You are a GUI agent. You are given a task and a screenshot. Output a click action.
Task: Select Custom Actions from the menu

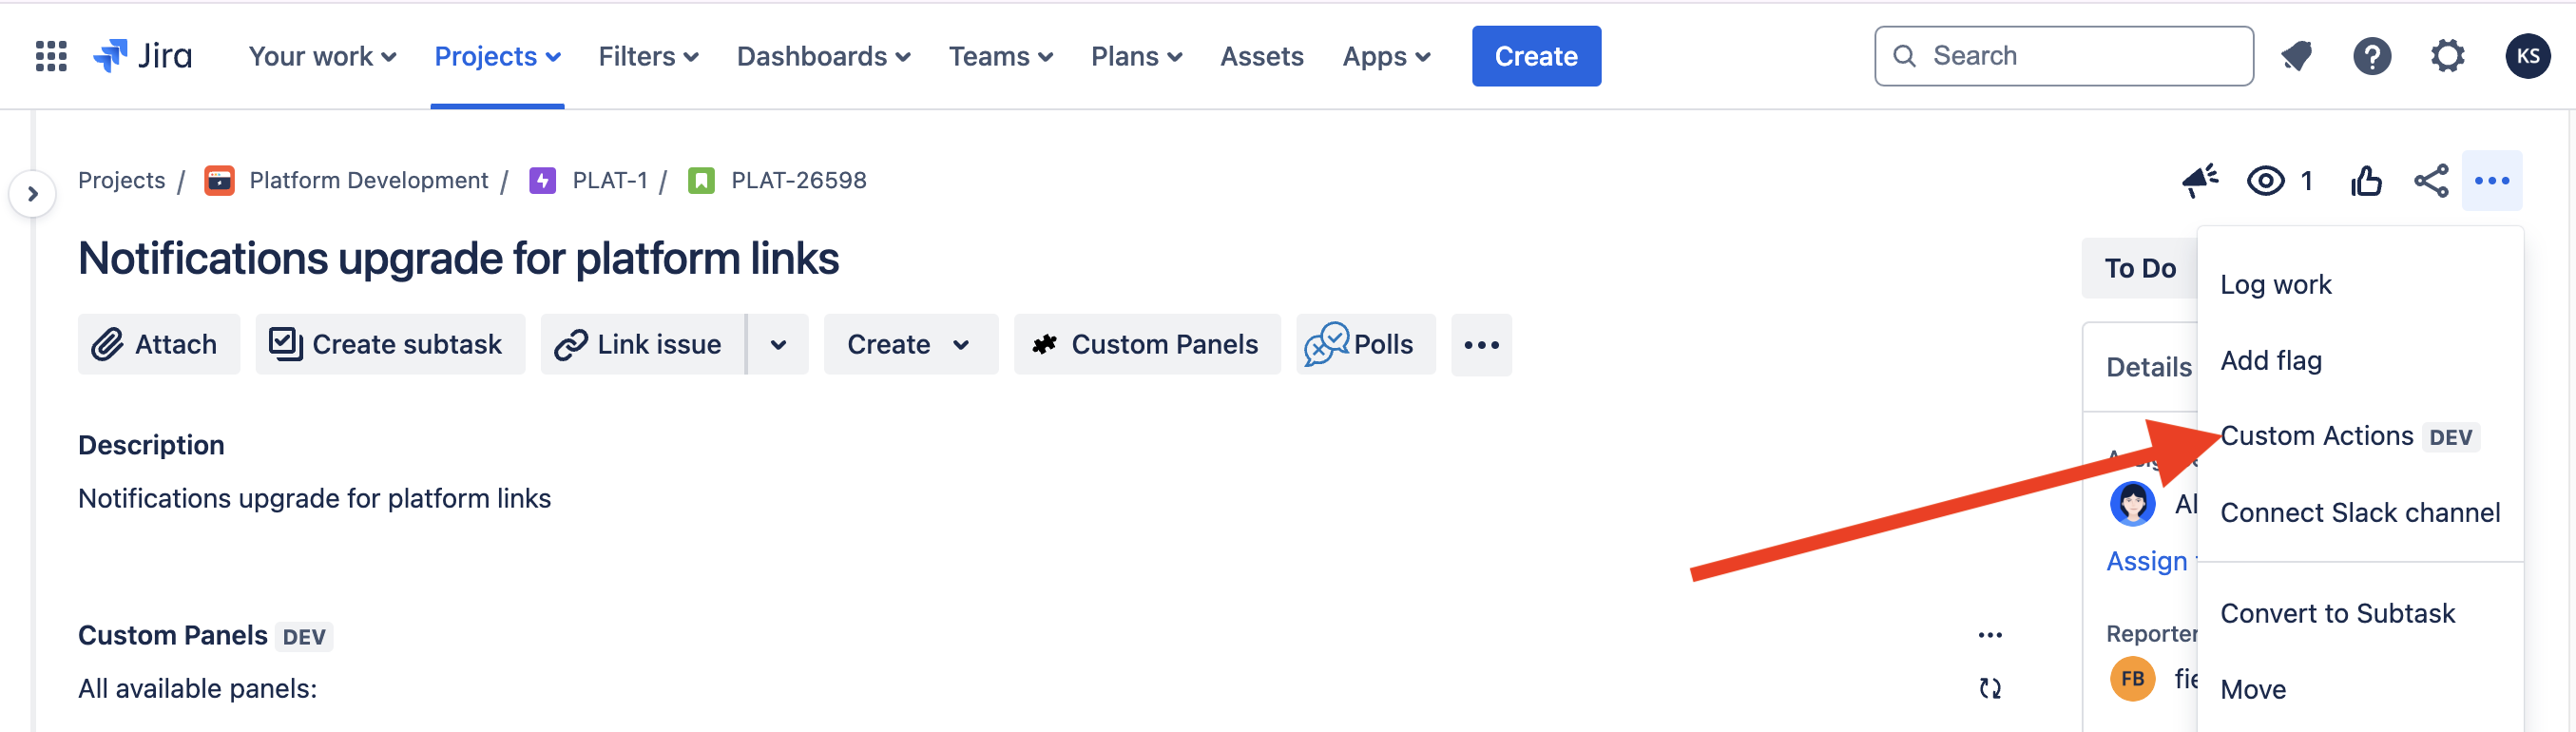click(x=2316, y=436)
